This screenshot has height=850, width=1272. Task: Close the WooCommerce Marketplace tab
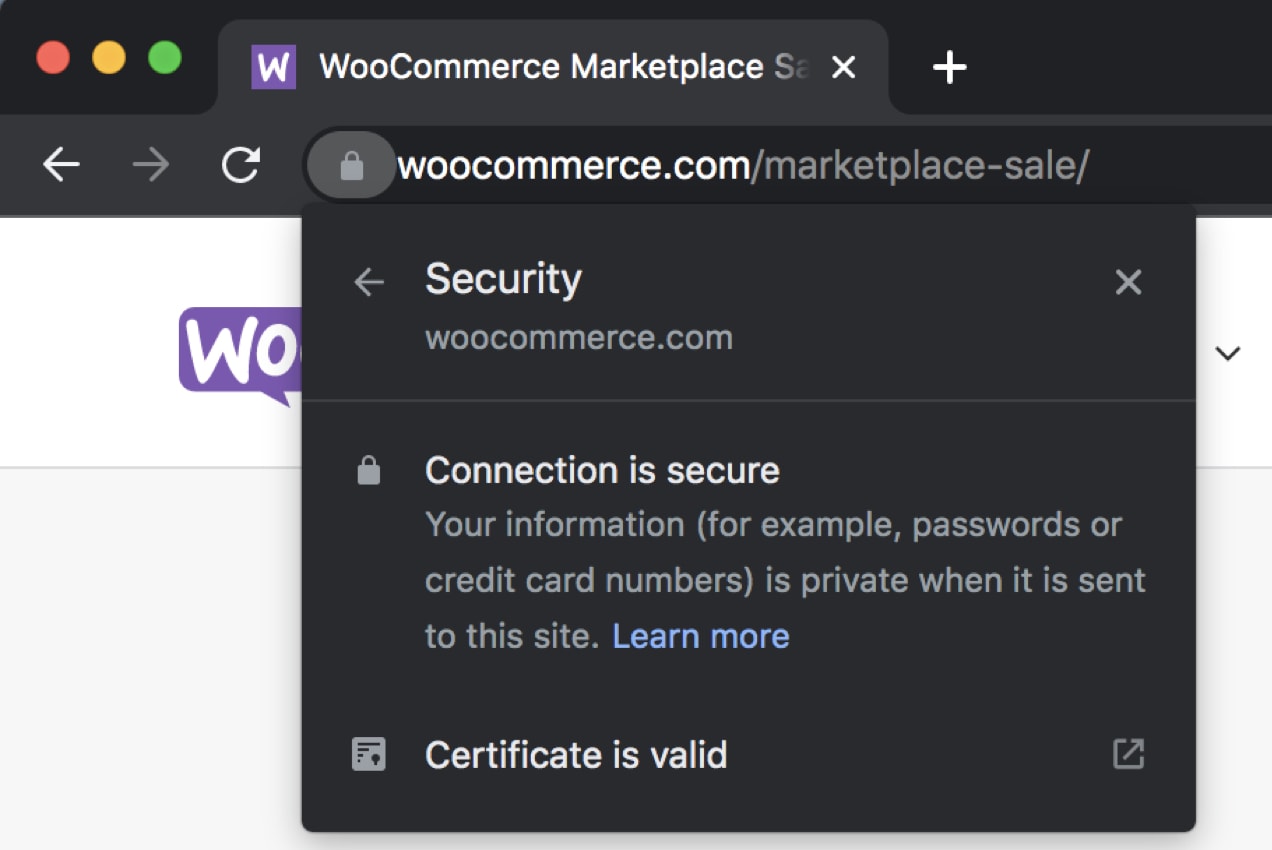pyautogui.click(x=845, y=67)
